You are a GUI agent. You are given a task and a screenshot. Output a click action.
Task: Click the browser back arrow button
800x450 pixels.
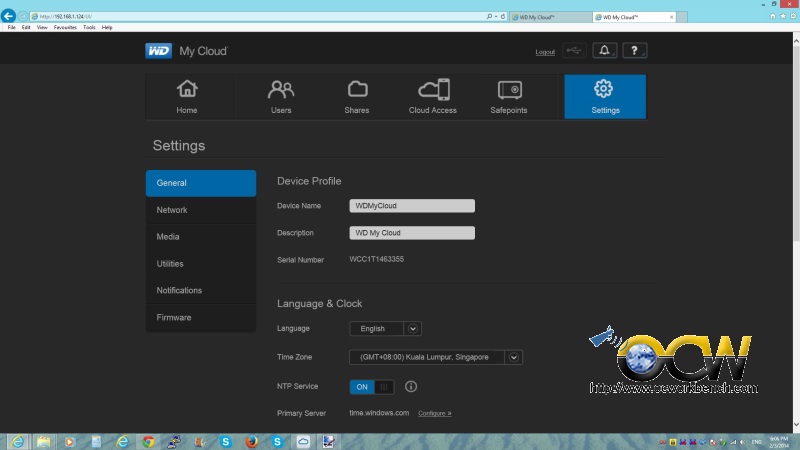(8, 16)
